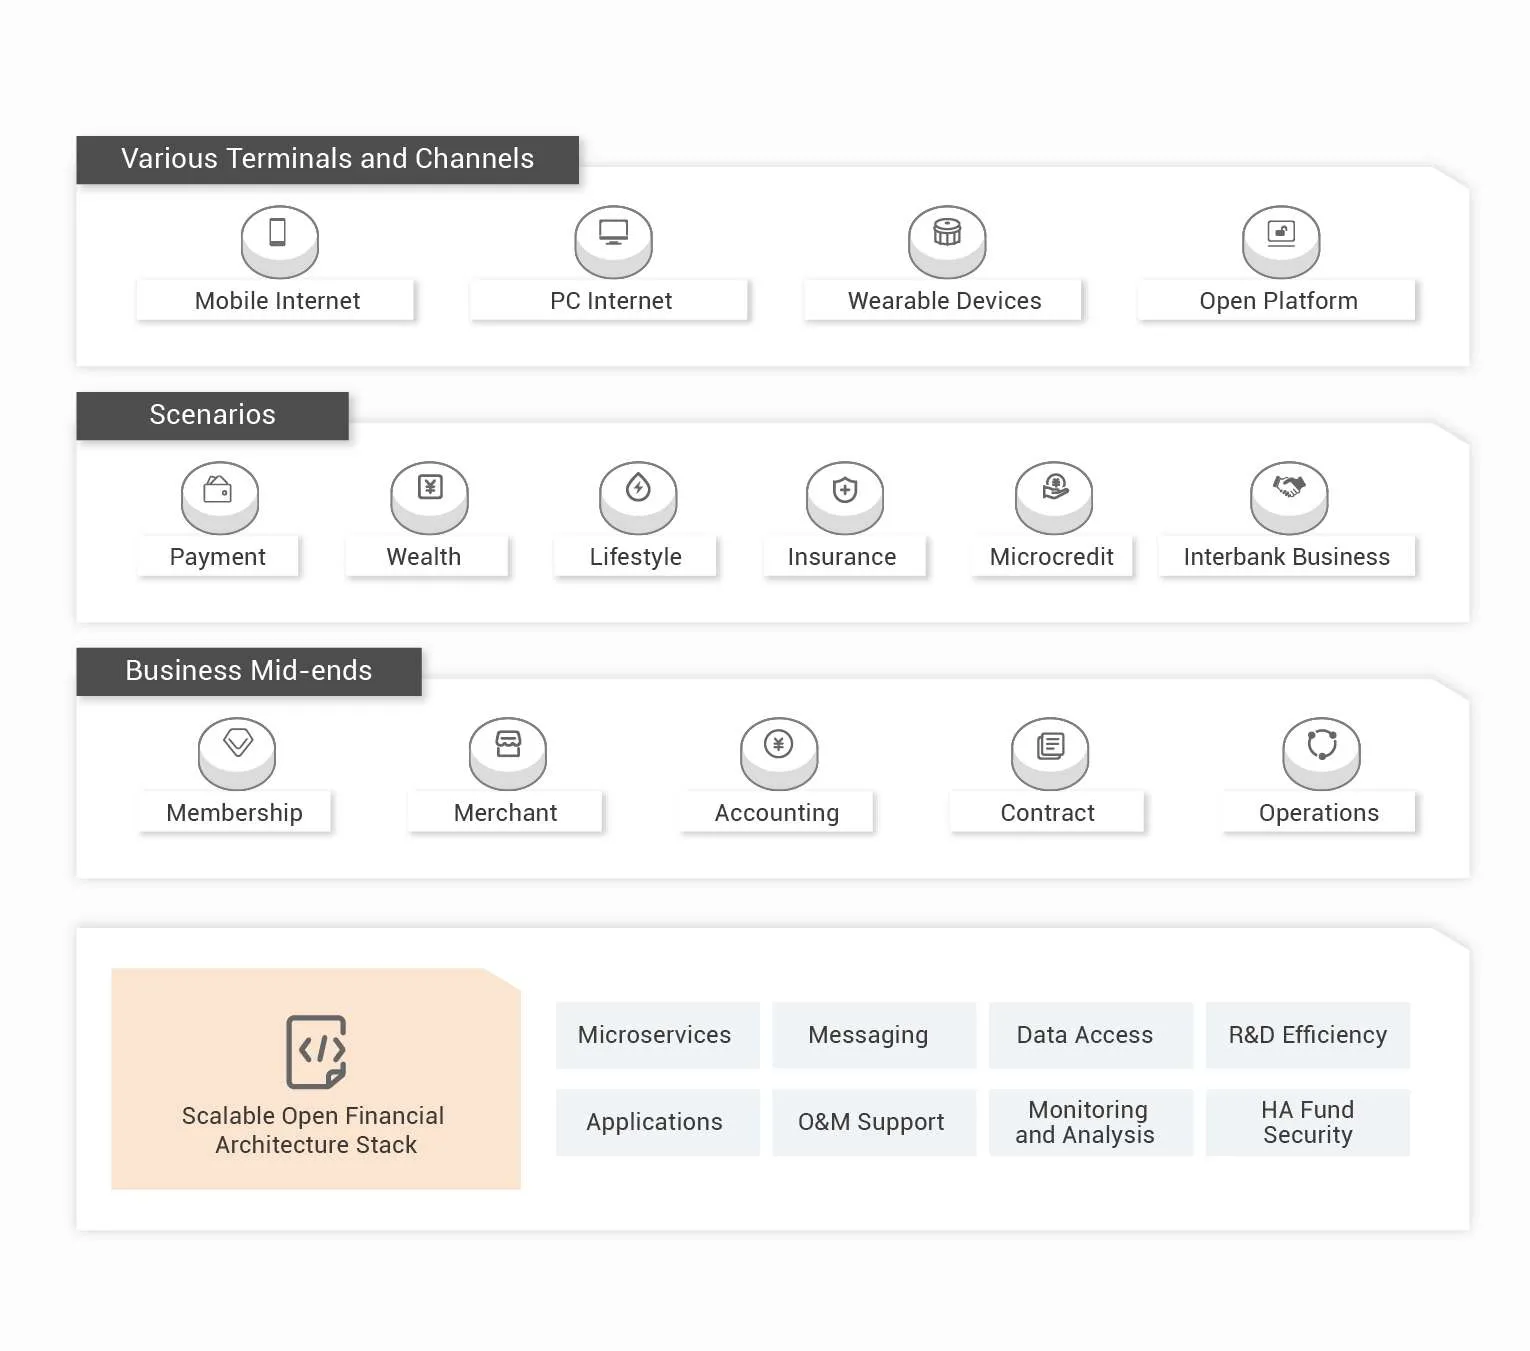
Task: Select the Wearable Devices icon
Action: (x=946, y=234)
